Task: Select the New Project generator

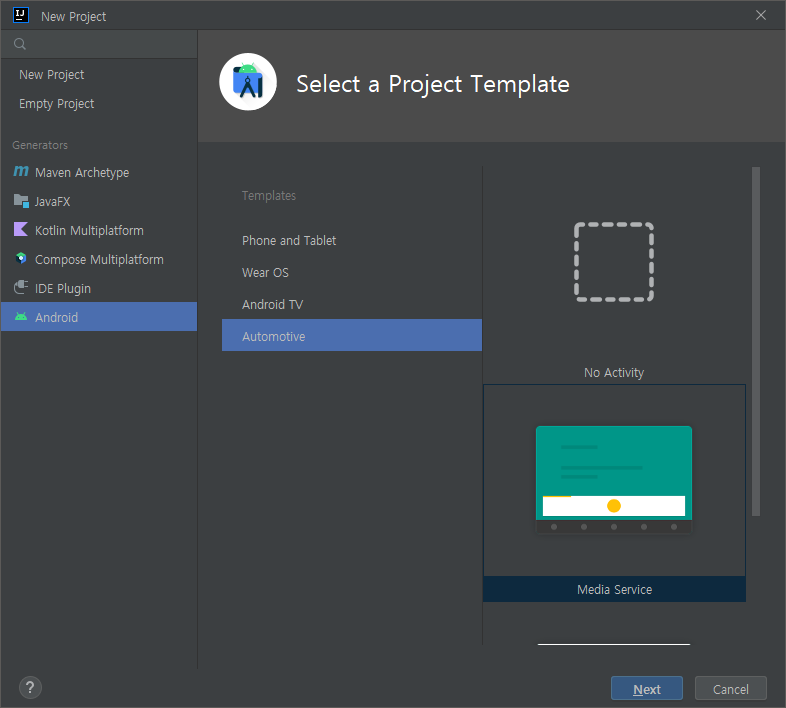Action: pyautogui.click(x=99, y=75)
